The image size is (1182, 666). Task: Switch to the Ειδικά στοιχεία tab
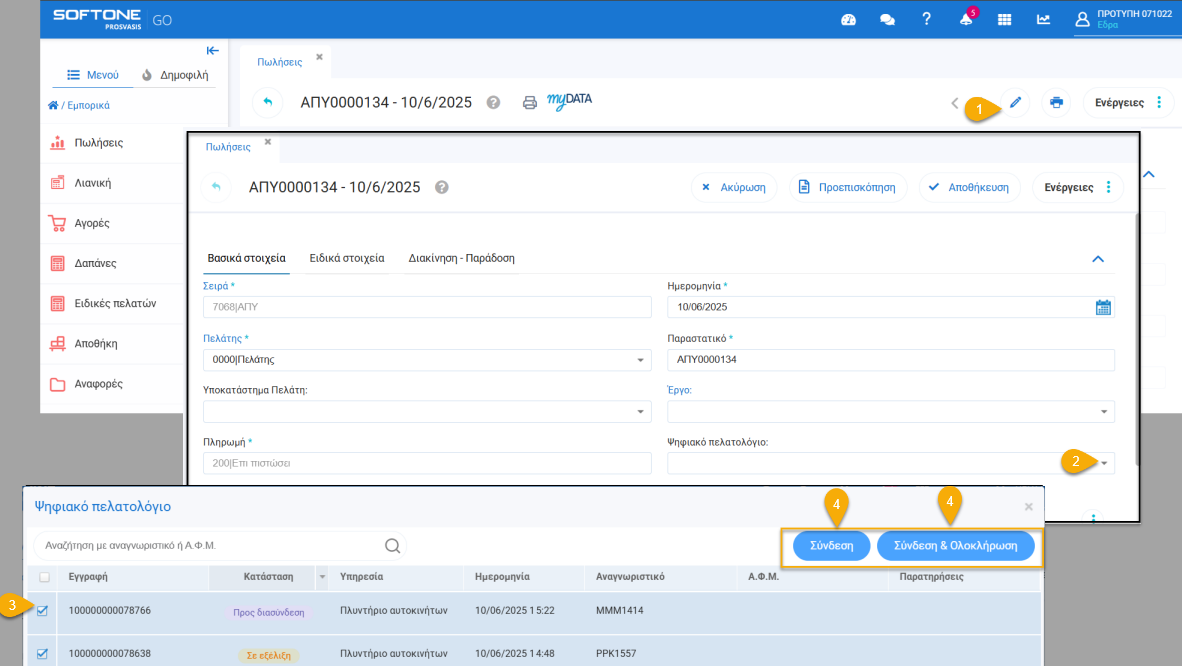(x=347, y=258)
